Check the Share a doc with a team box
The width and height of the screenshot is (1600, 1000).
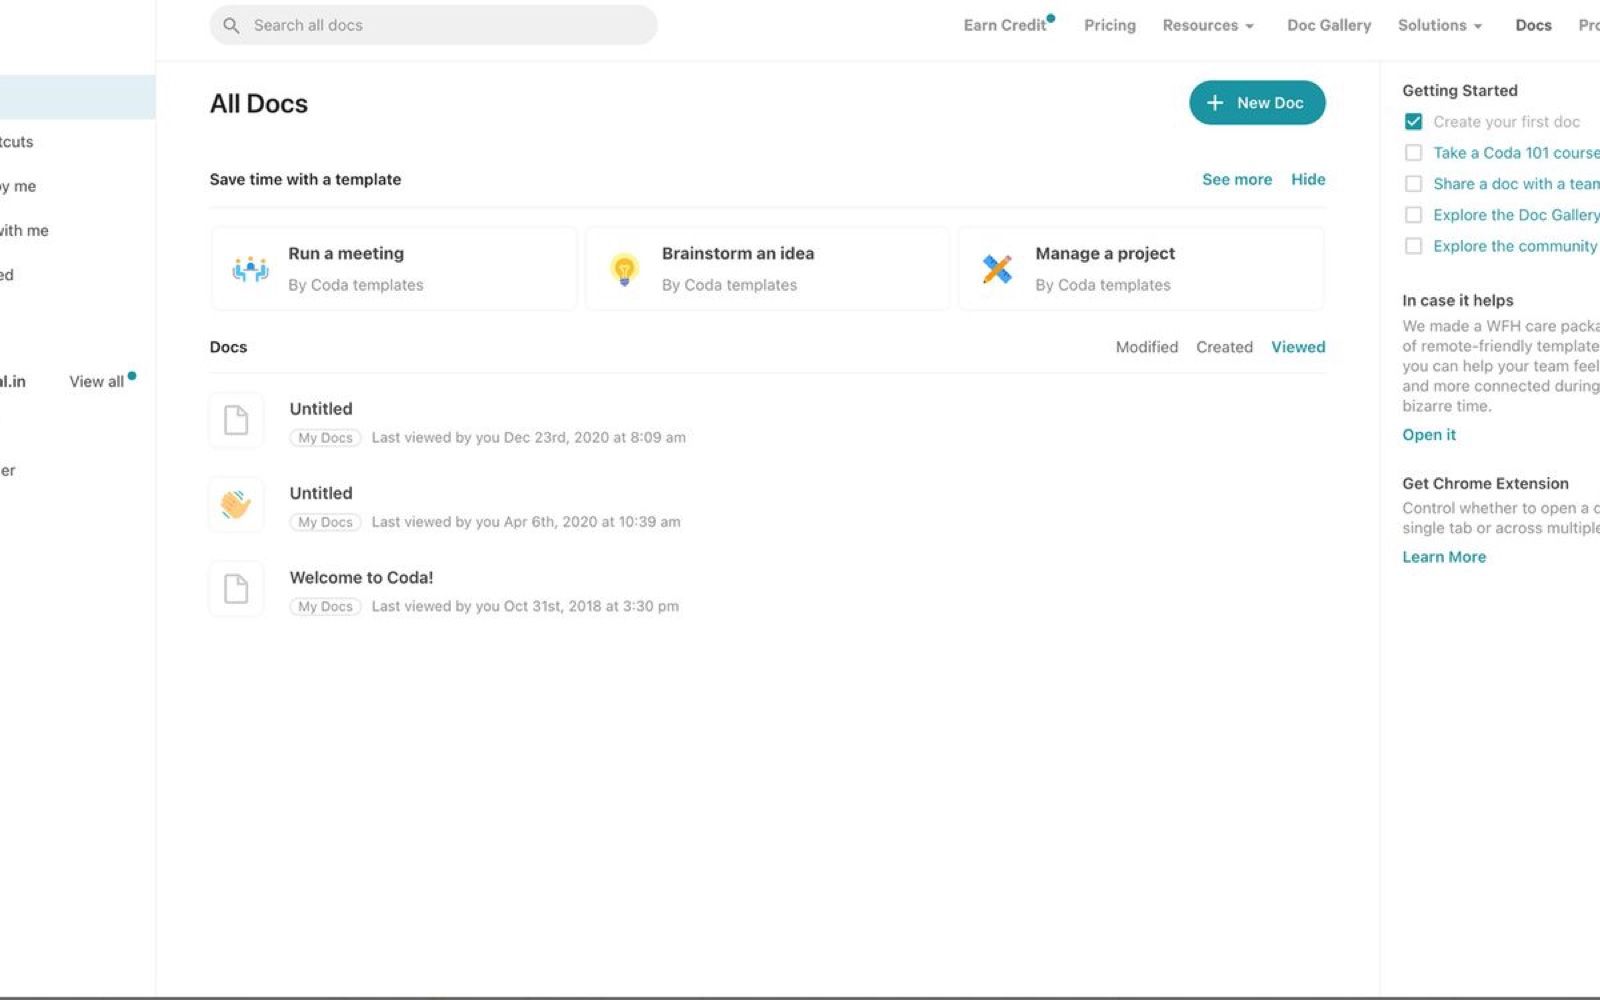point(1413,184)
